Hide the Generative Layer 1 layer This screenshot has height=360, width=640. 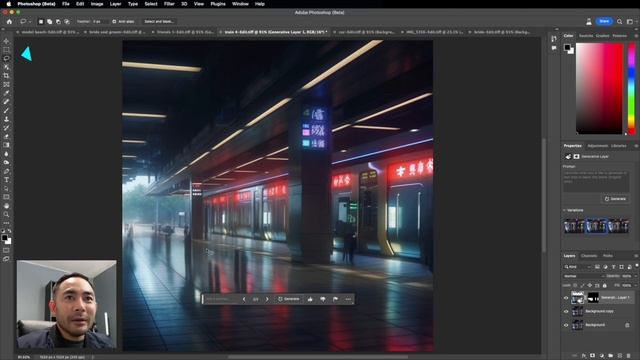566,298
